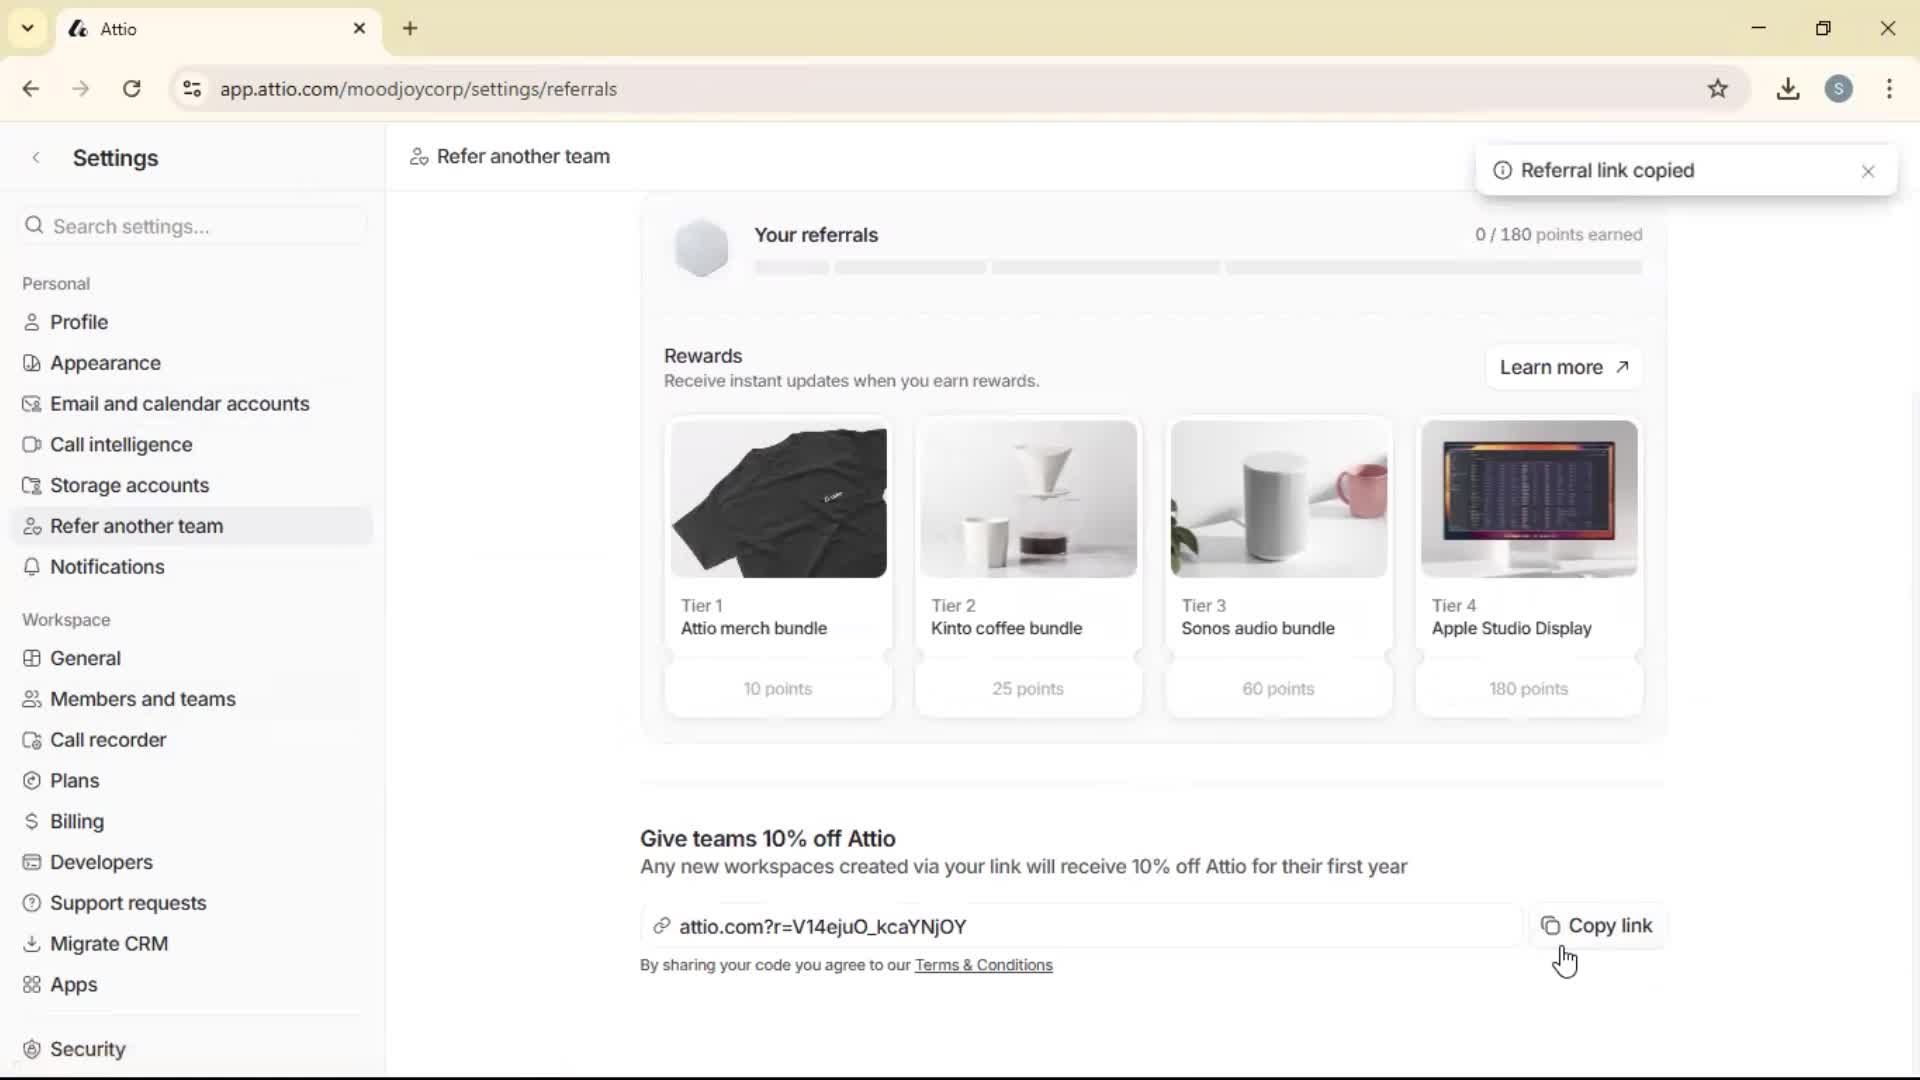Open Email and calendar accounts settings
Image resolution: width=1920 pixels, height=1080 pixels.
180,403
